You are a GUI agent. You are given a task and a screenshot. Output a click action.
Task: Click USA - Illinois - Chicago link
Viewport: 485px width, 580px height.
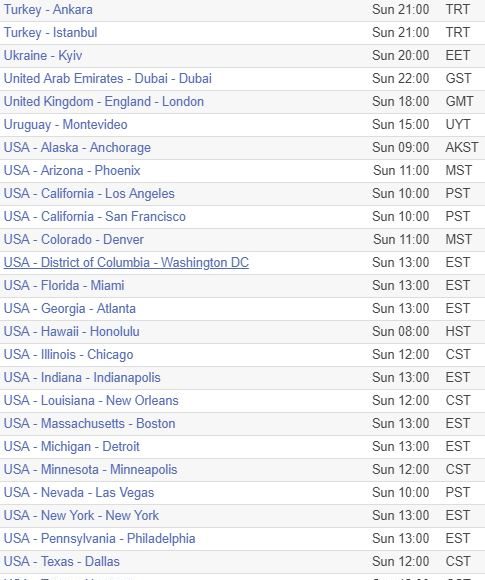68,354
